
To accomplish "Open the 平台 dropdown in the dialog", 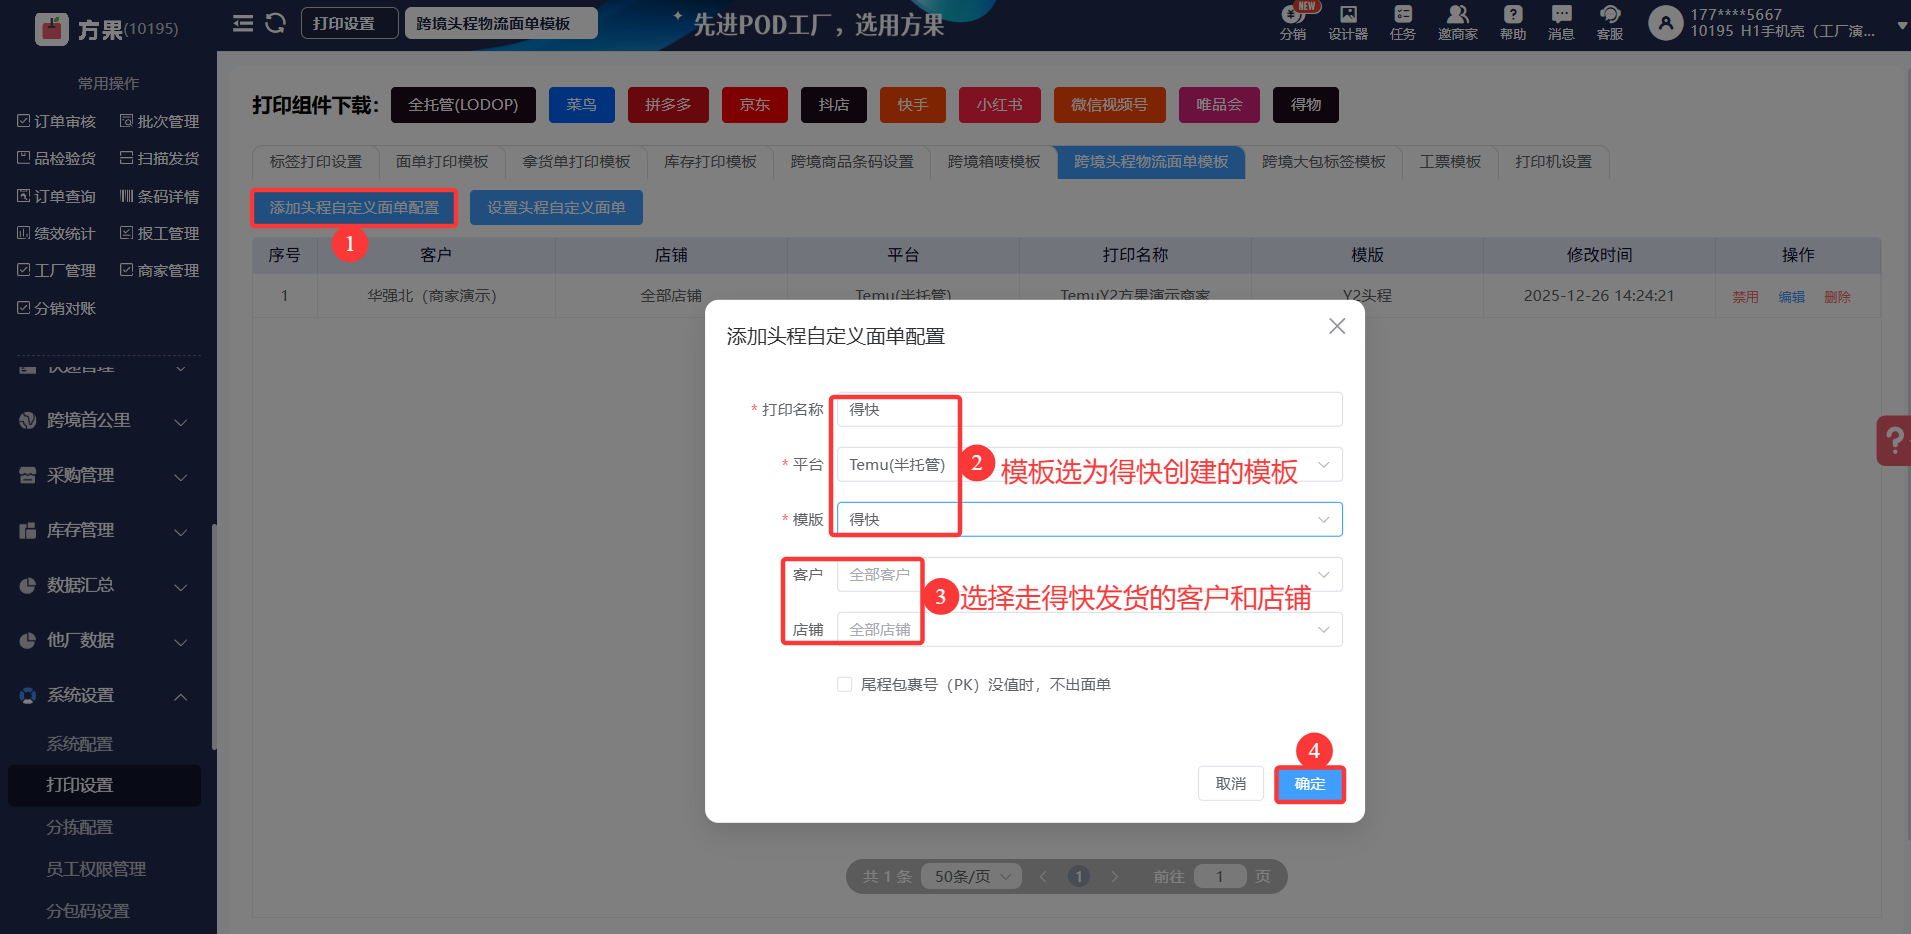I will pos(1090,464).
